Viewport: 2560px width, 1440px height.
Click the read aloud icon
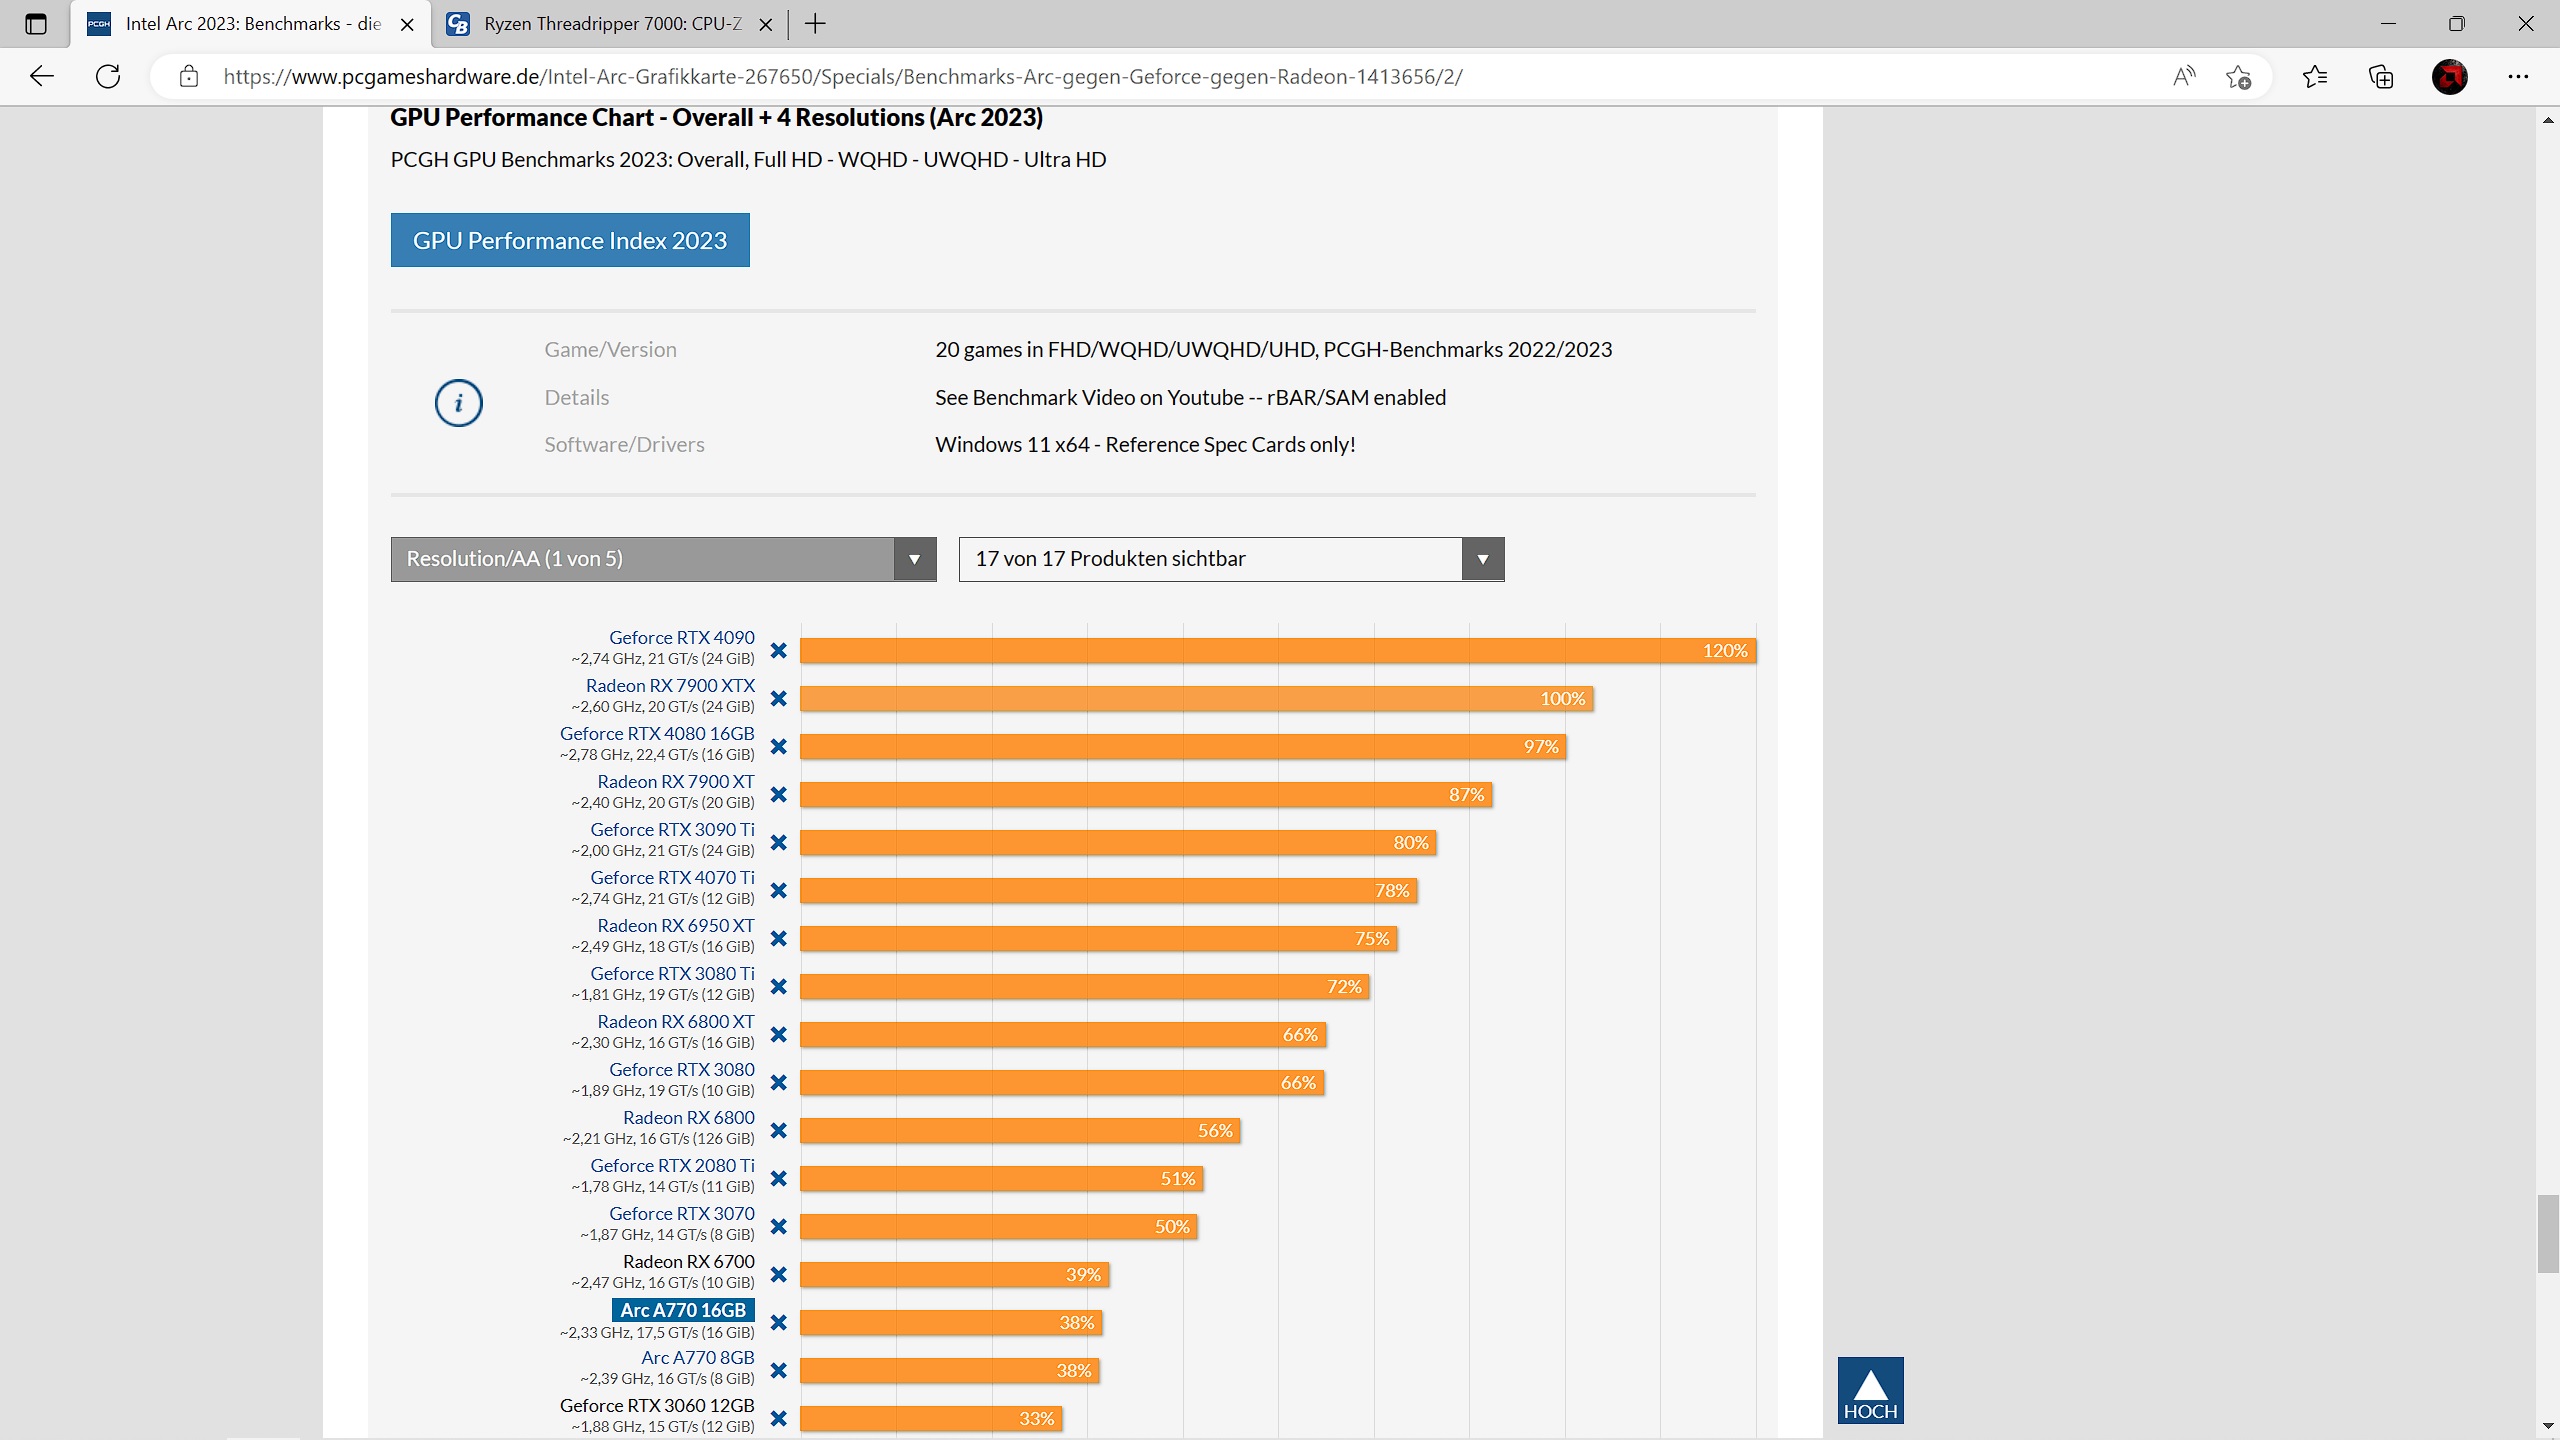point(2184,76)
